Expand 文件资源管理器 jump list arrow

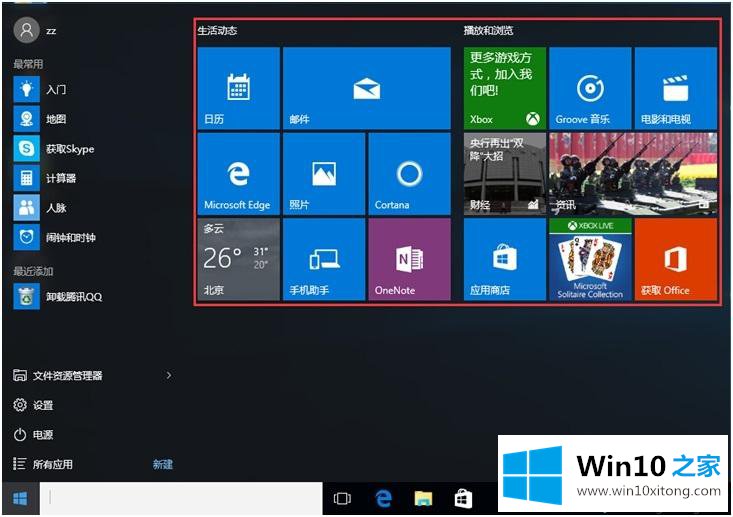tap(169, 375)
